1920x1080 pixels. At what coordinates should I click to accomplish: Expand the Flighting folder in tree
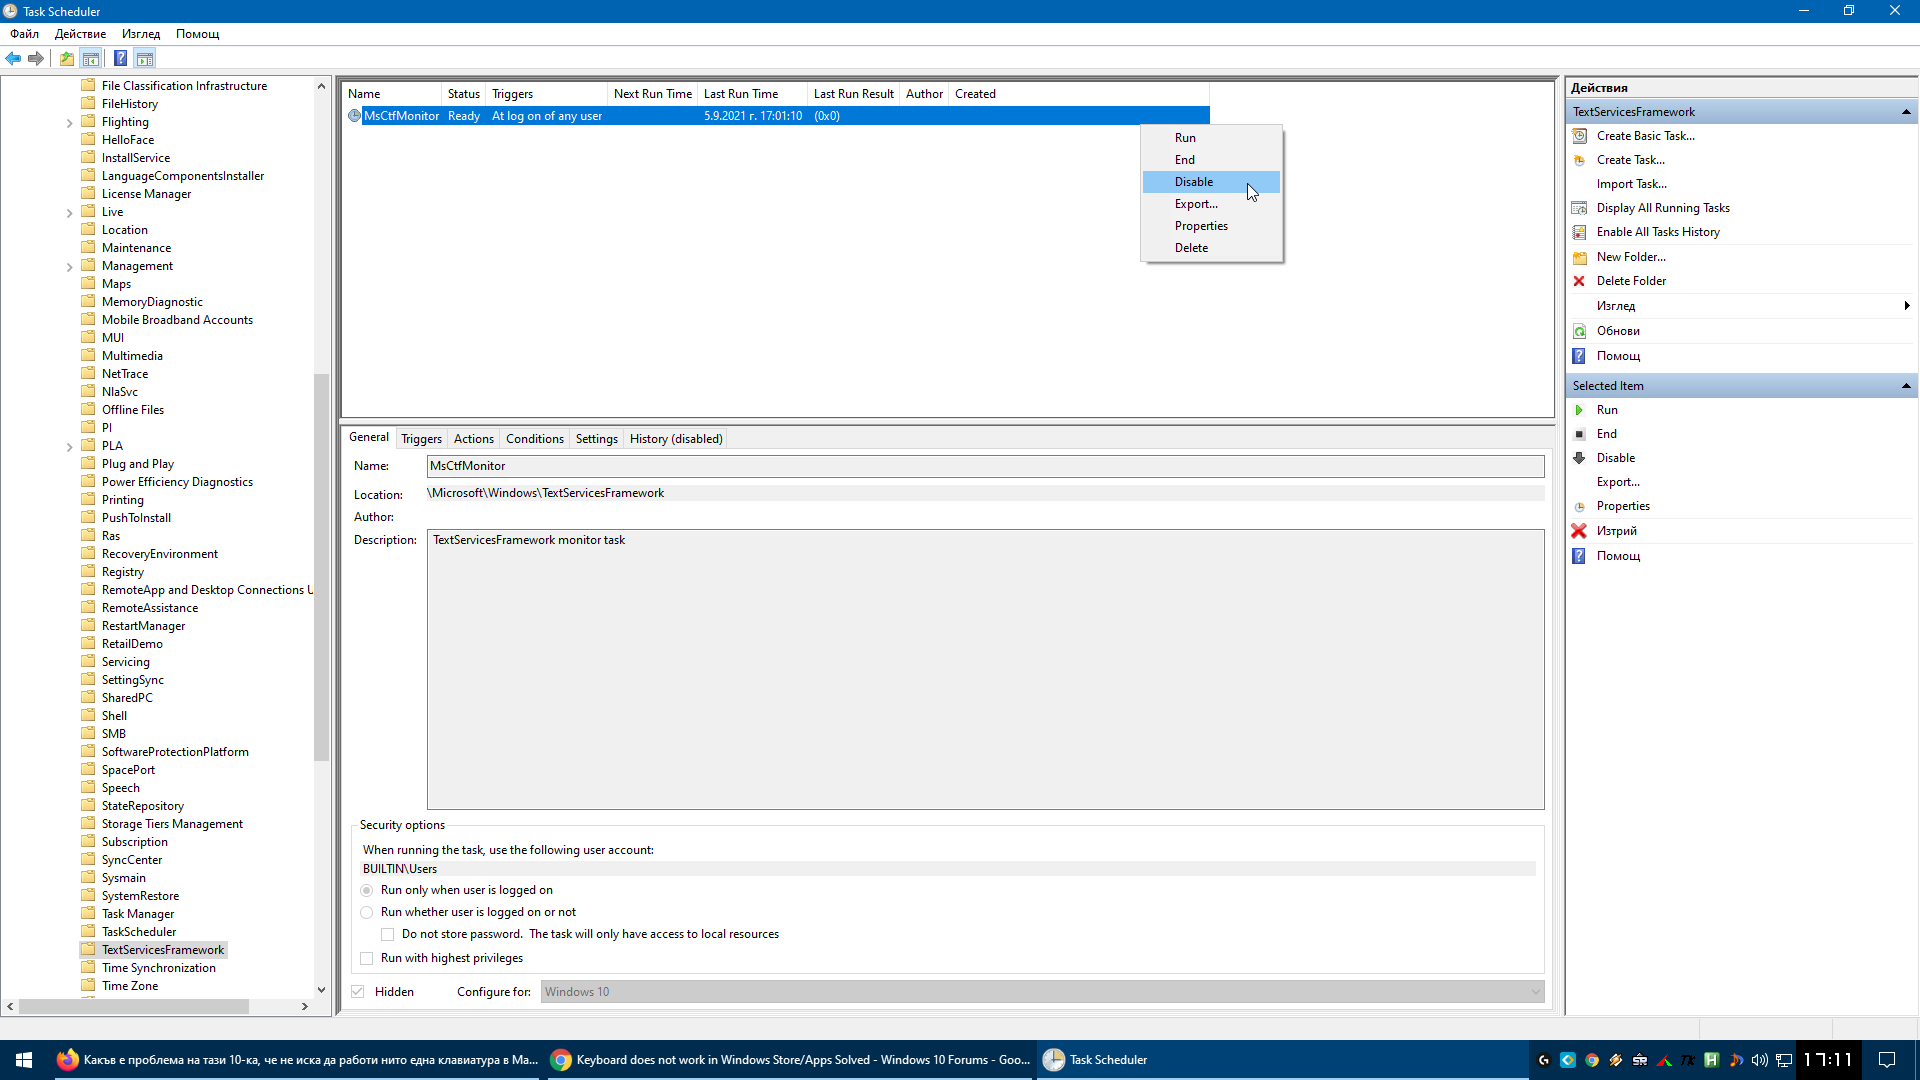point(69,123)
